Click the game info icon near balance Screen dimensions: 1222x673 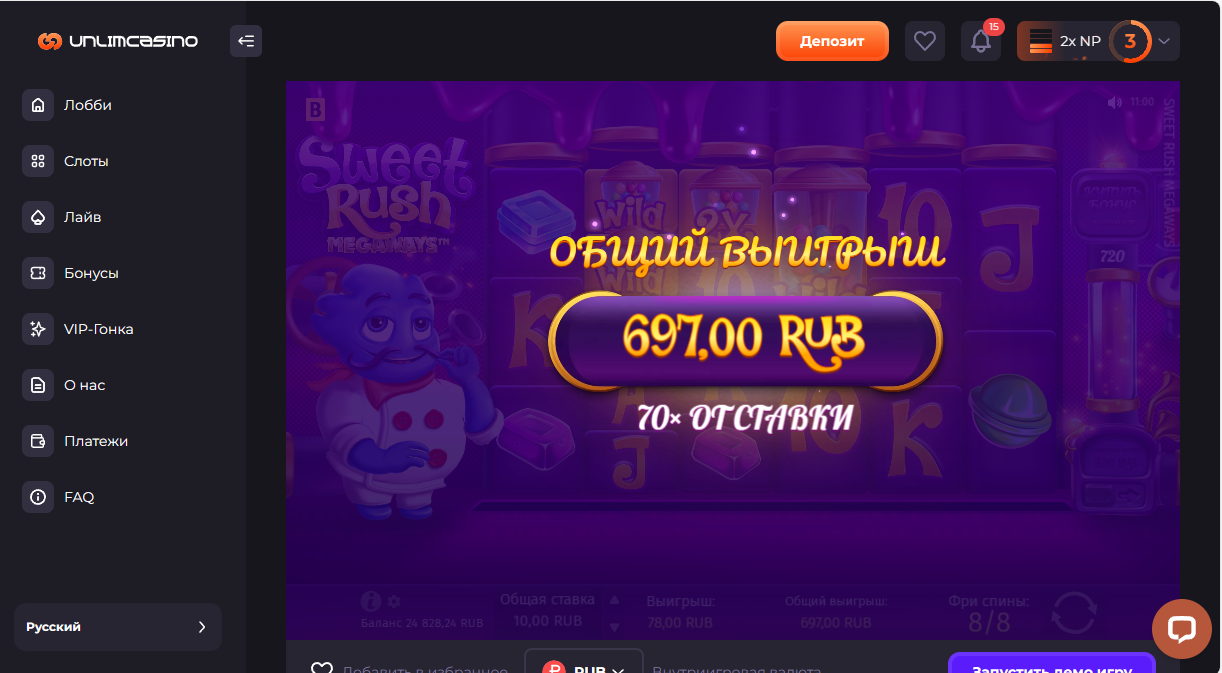tap(370, 601)
